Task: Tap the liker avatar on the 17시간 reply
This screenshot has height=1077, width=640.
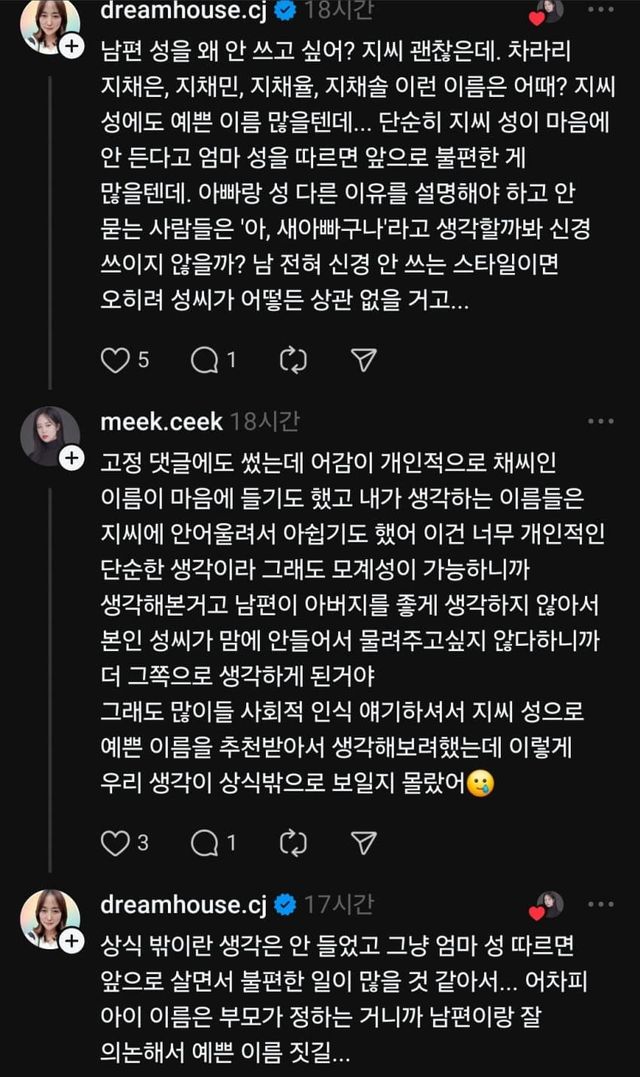Action: (x=548, y=905)
